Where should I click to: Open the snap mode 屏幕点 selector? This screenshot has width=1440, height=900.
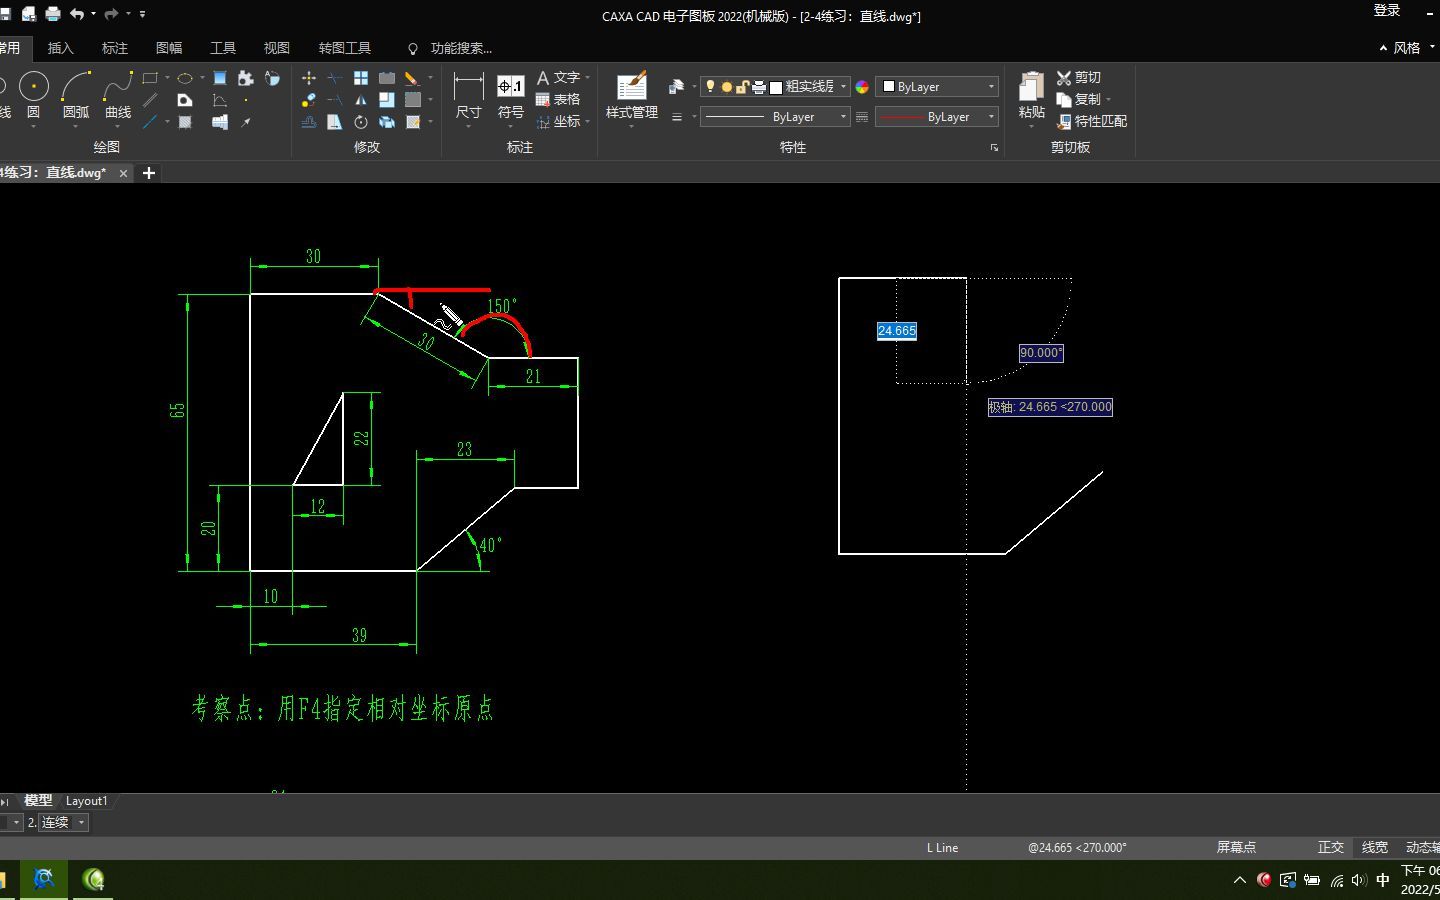pyautogui.click(x=1236, y=848)
